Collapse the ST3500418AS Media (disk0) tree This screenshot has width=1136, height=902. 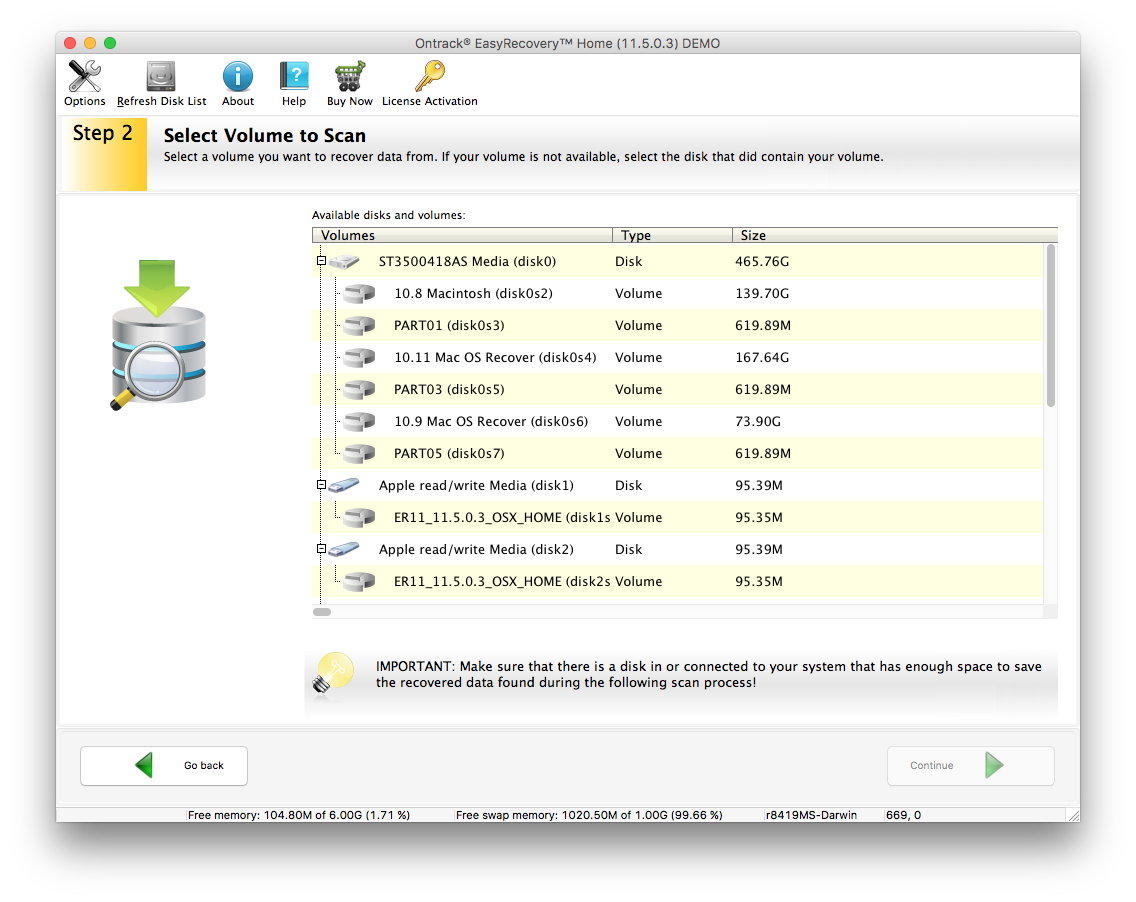click(321, 261)
